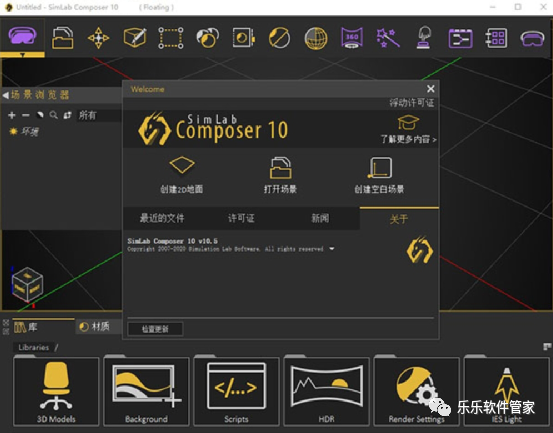553x433 pixels.
Task: Switch to the News (新闻) tab
Action: click(x=320, y=218)
